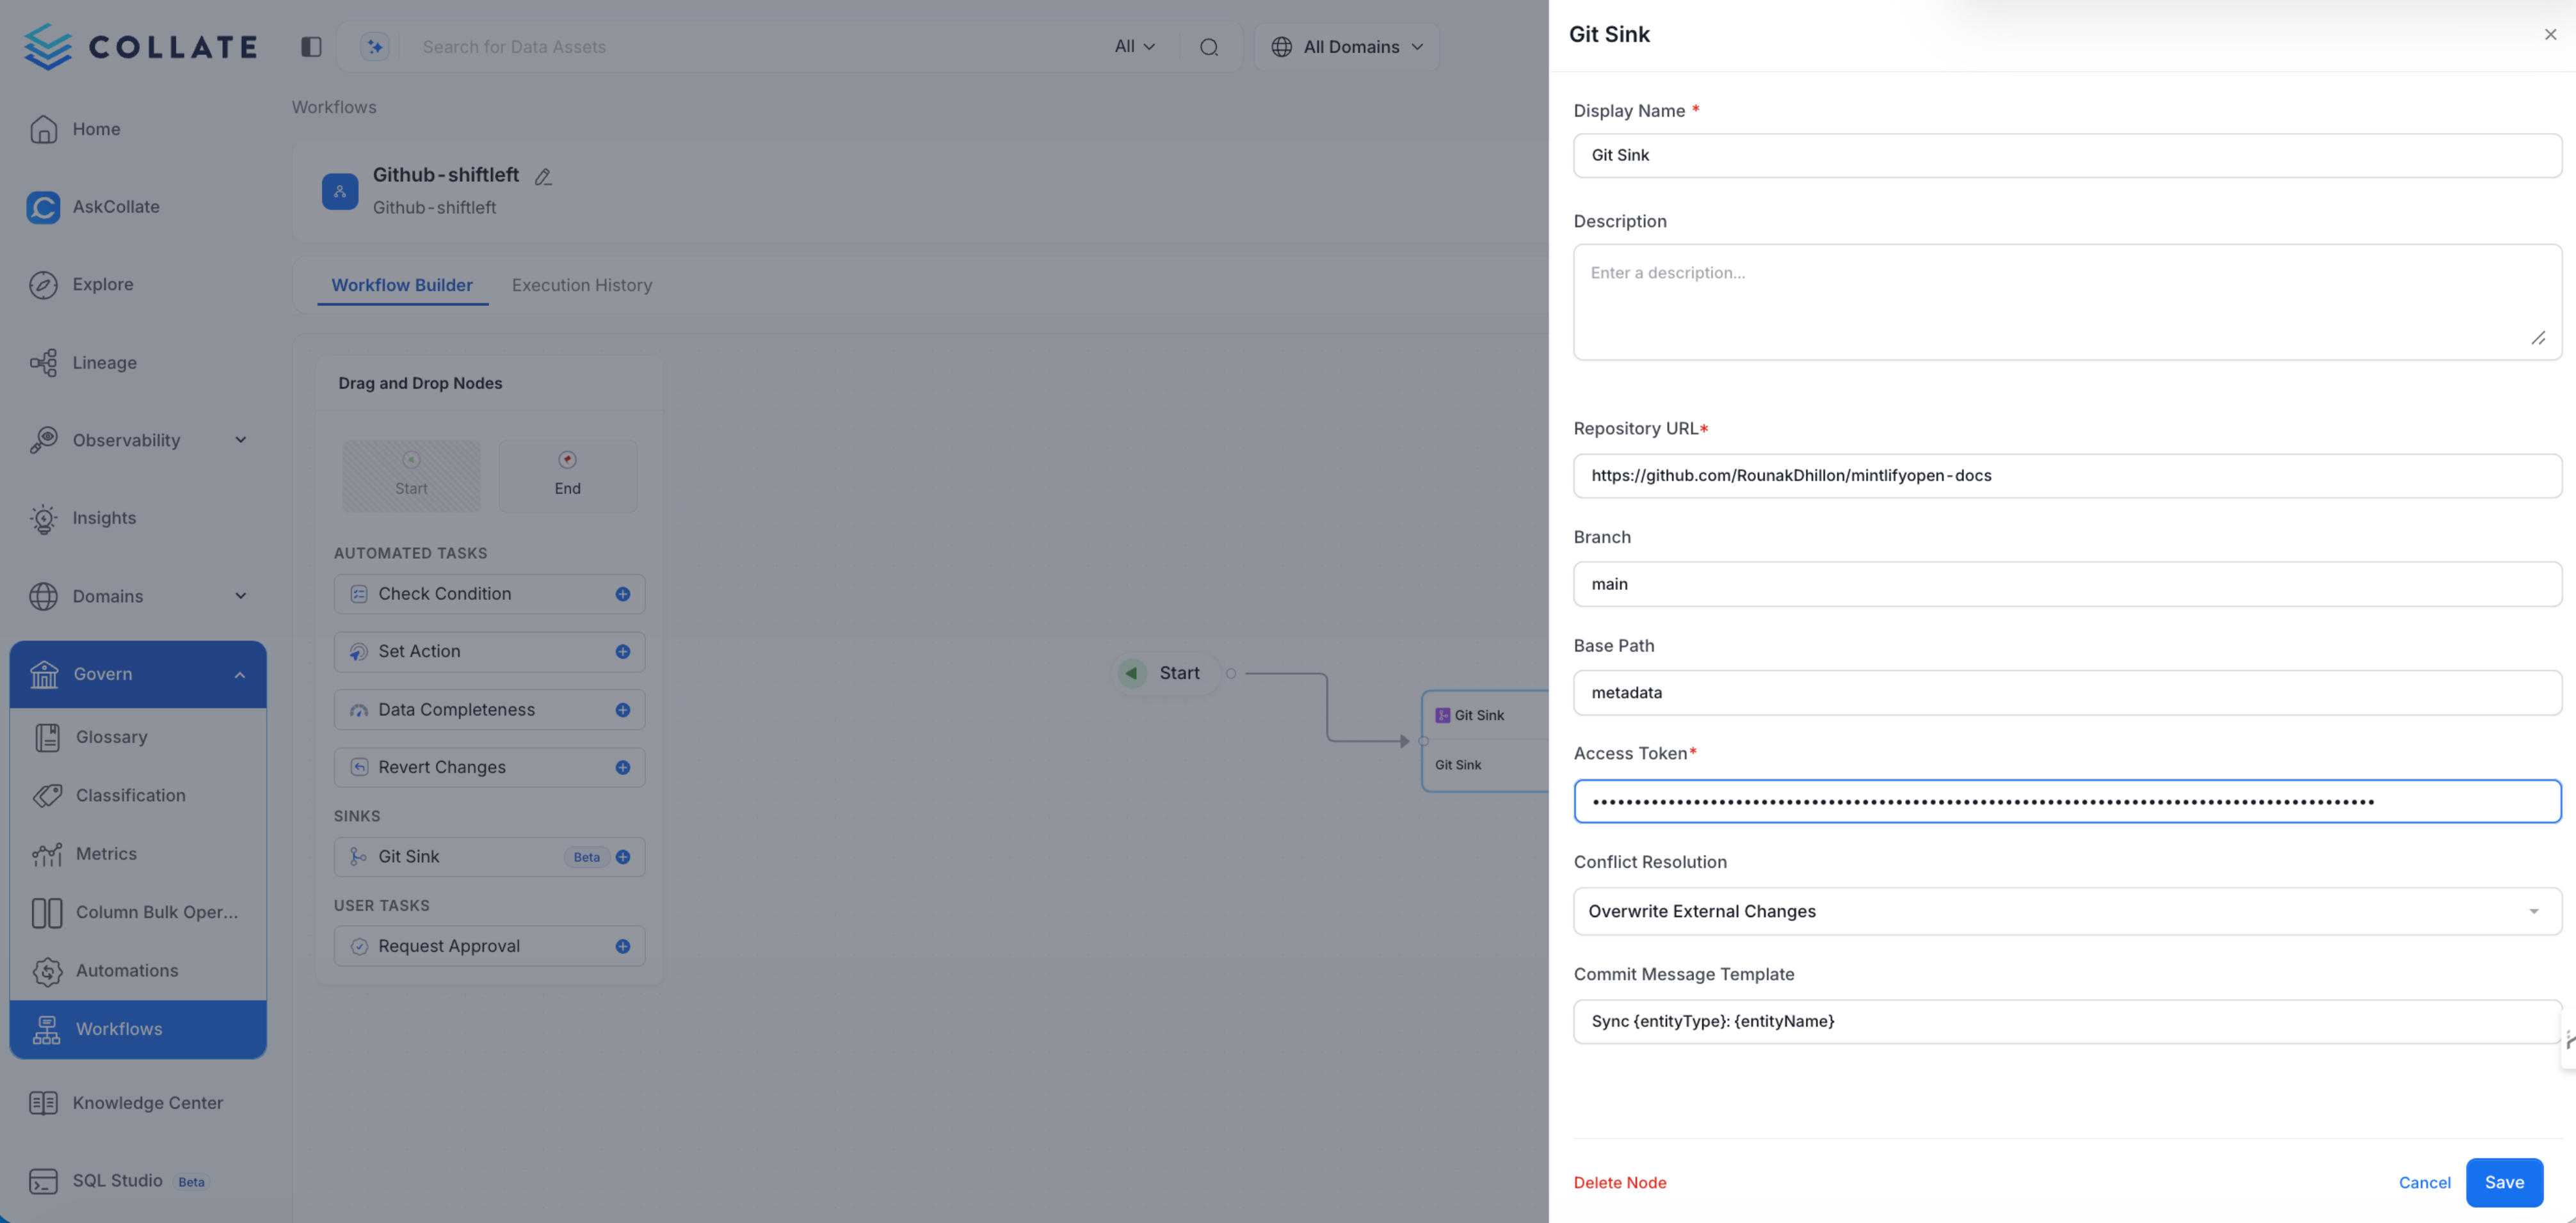Click the Save button
The width and height of the screenshot is (2576, 1223).
pyautogui.click(x=2504, y=1182)
